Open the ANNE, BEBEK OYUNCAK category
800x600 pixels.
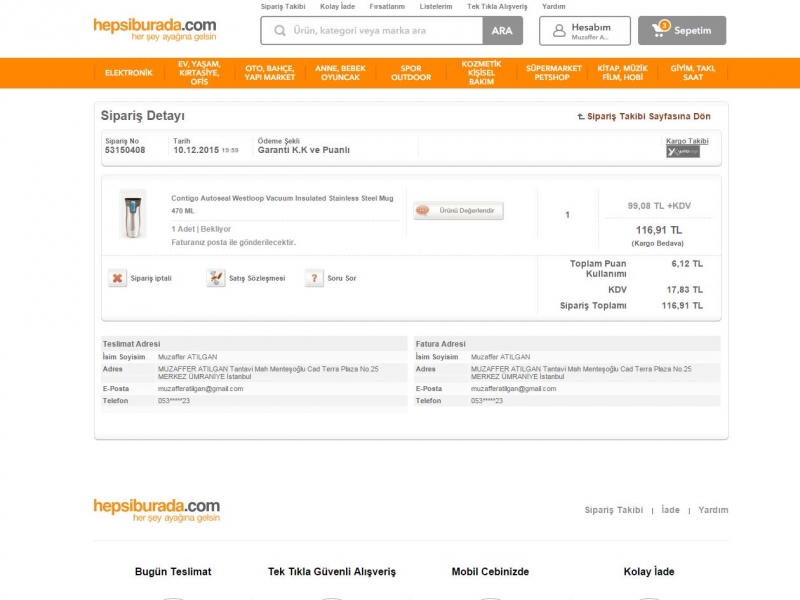(x=340, y=73)
